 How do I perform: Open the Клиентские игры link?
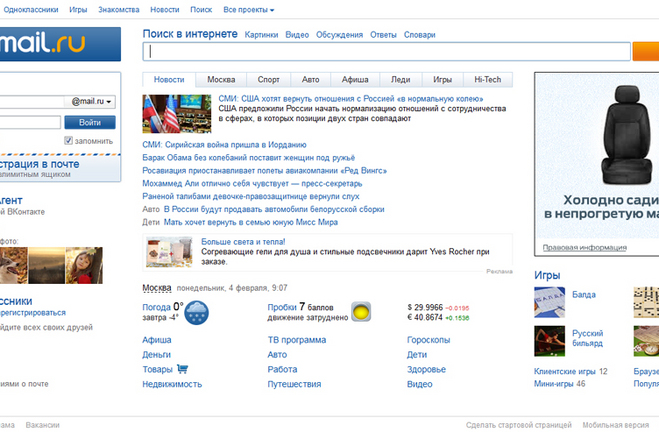click(565, 371)
